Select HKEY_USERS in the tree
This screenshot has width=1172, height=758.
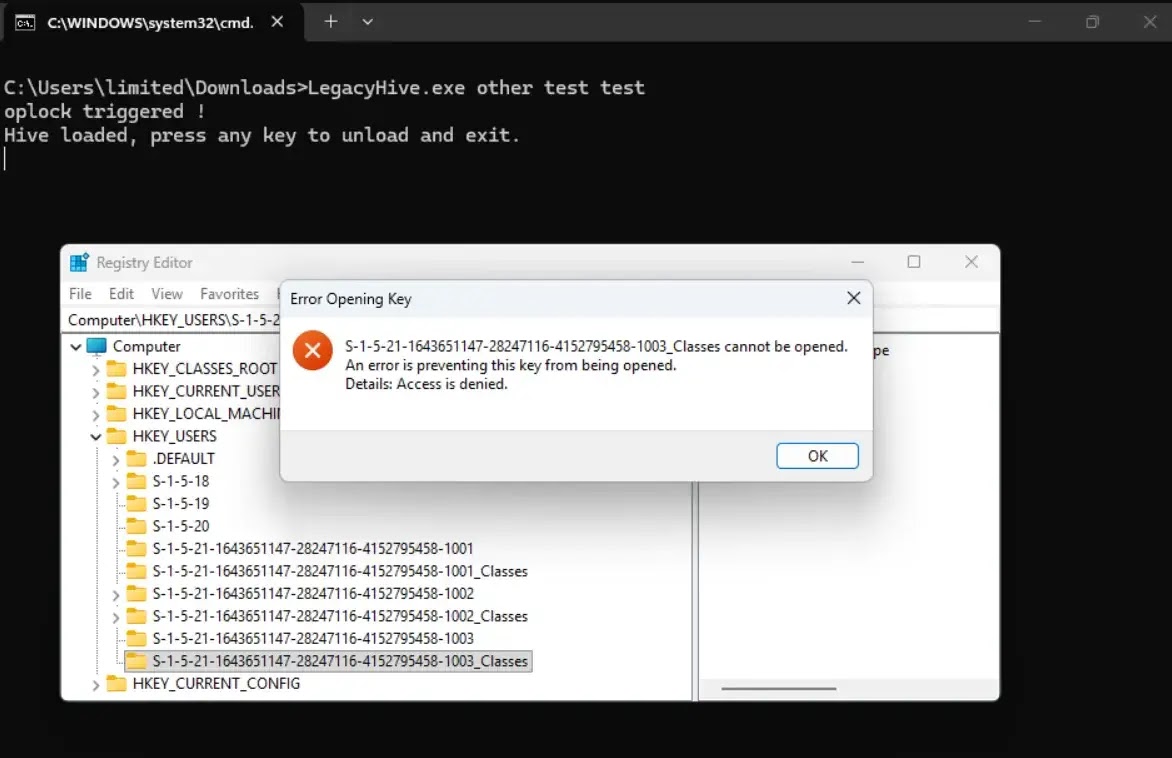click(x=174, y=436)
